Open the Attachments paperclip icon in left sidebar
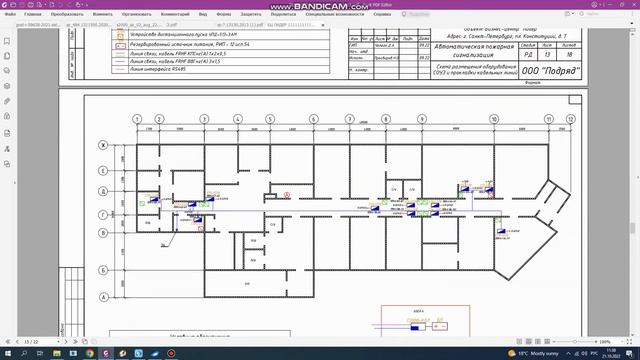Screen dimensions: 640x360 (x=7, y=101)
